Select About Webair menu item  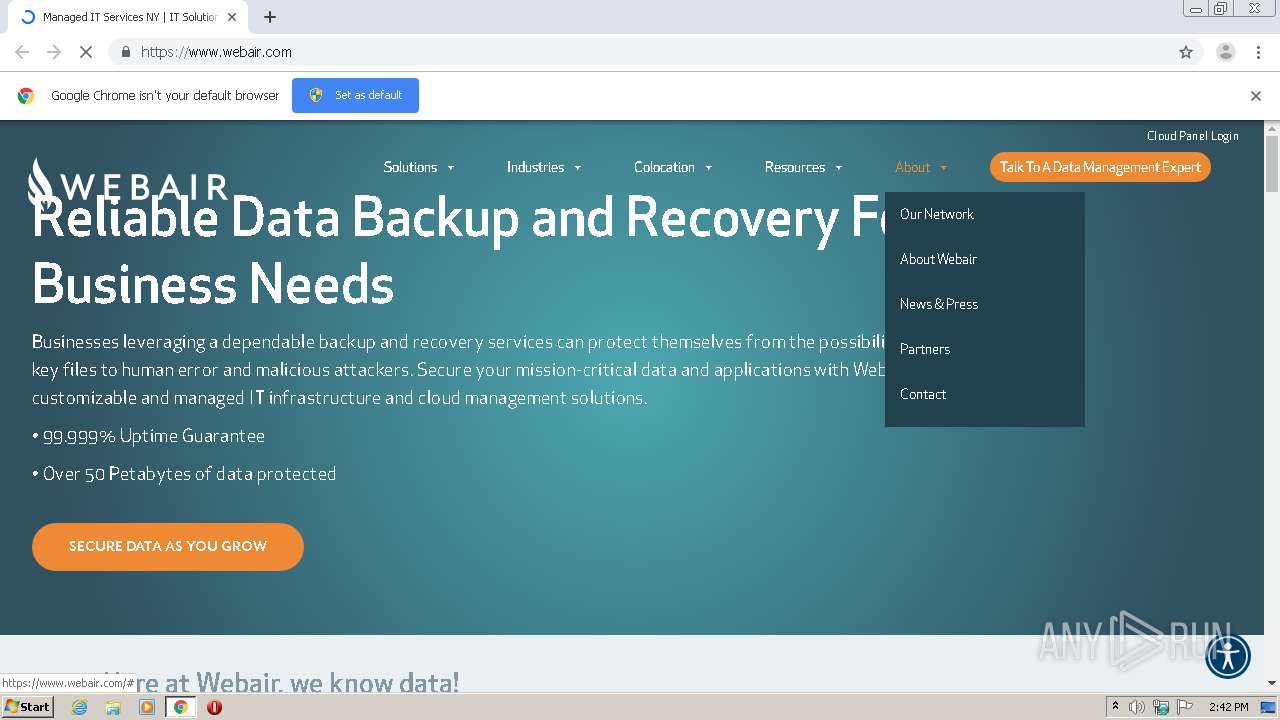938,259
